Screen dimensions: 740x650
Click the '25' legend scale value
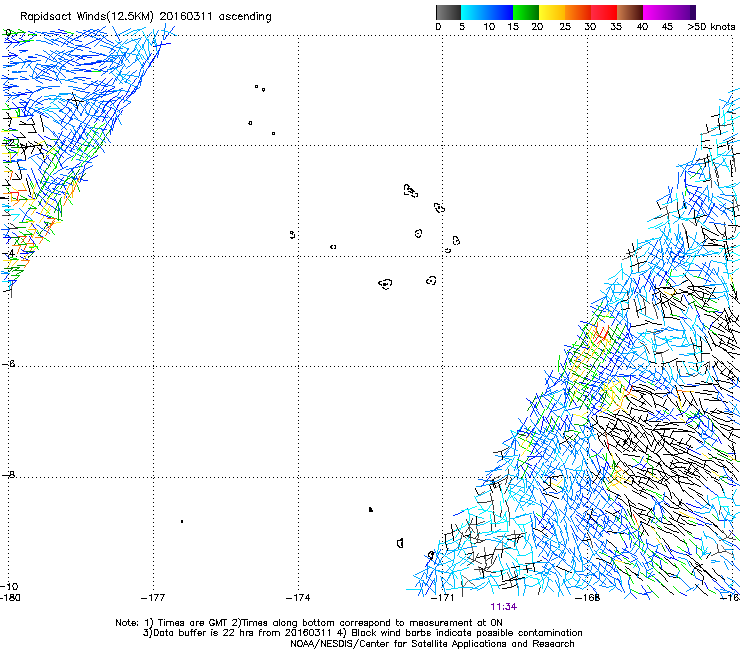click(565, 27)
